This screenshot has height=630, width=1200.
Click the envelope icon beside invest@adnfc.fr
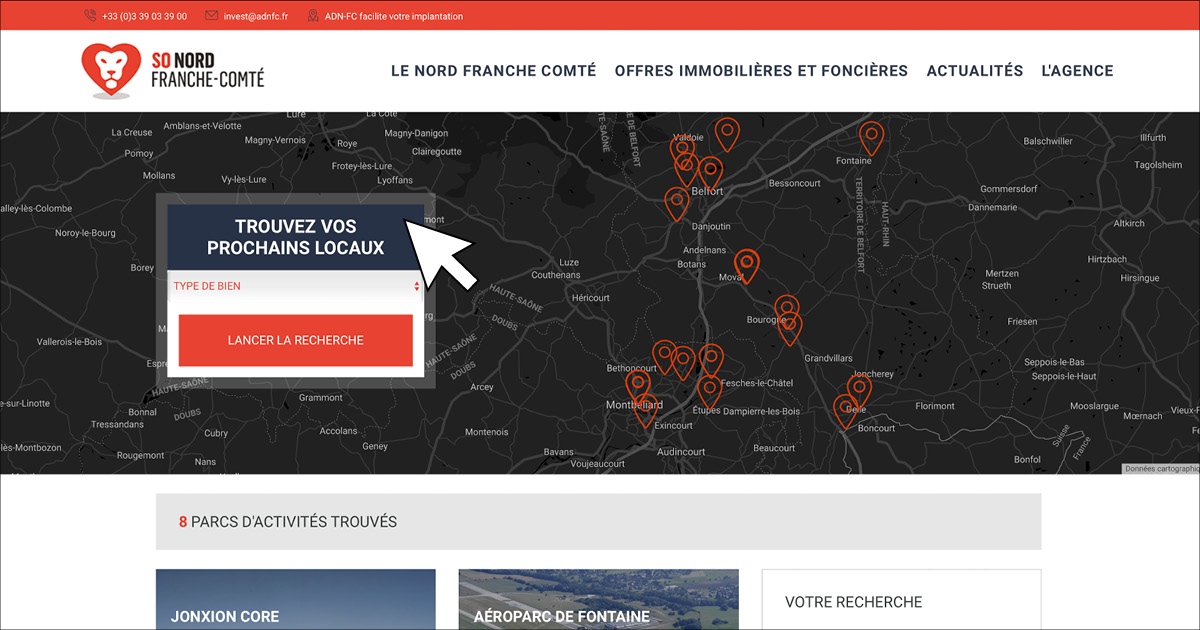211,16
